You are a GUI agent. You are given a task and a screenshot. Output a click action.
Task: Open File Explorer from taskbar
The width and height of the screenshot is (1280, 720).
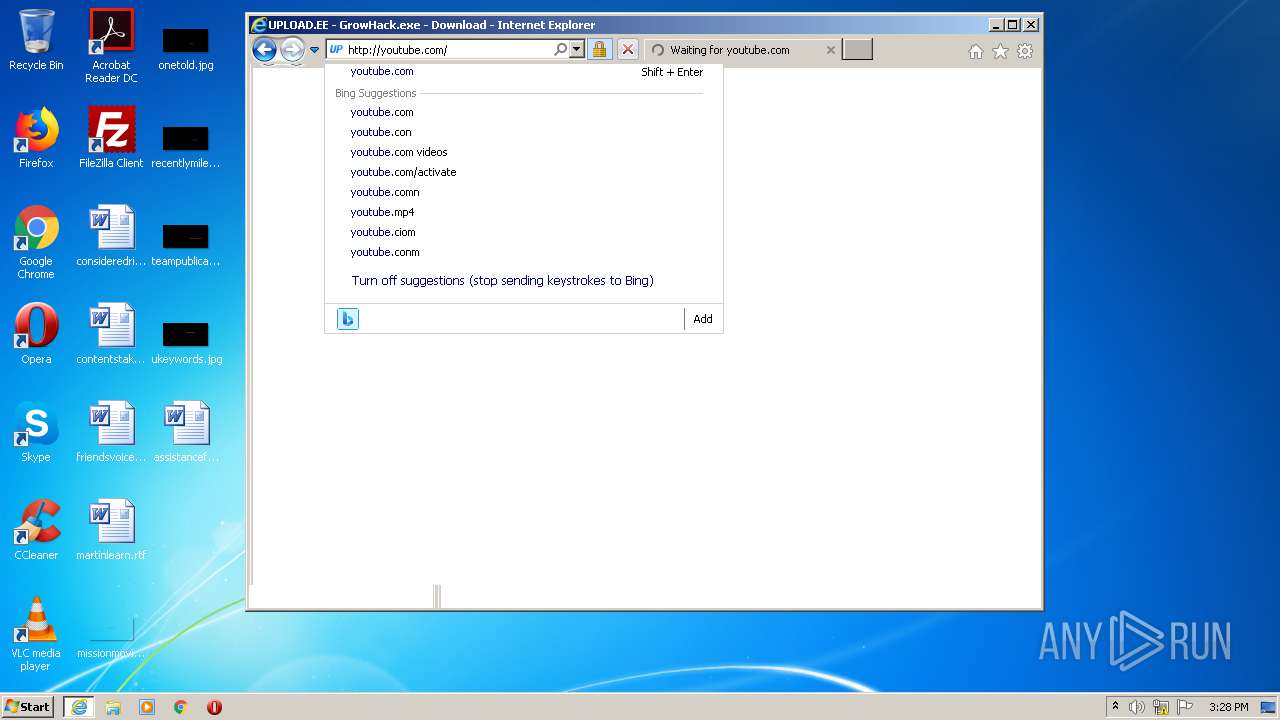pyautogui.click(x=113, y=707)
